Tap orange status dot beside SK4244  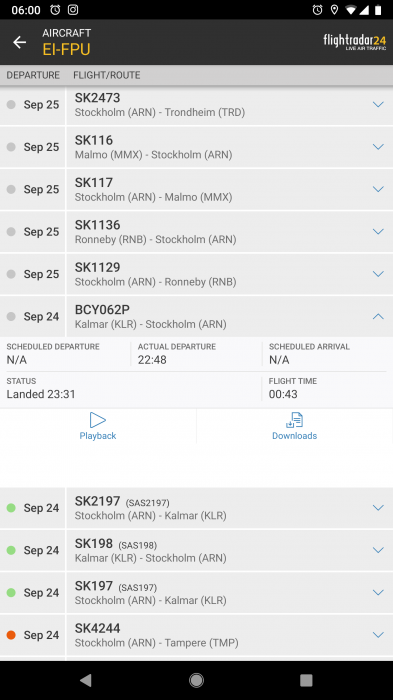(x=11, y=635)
